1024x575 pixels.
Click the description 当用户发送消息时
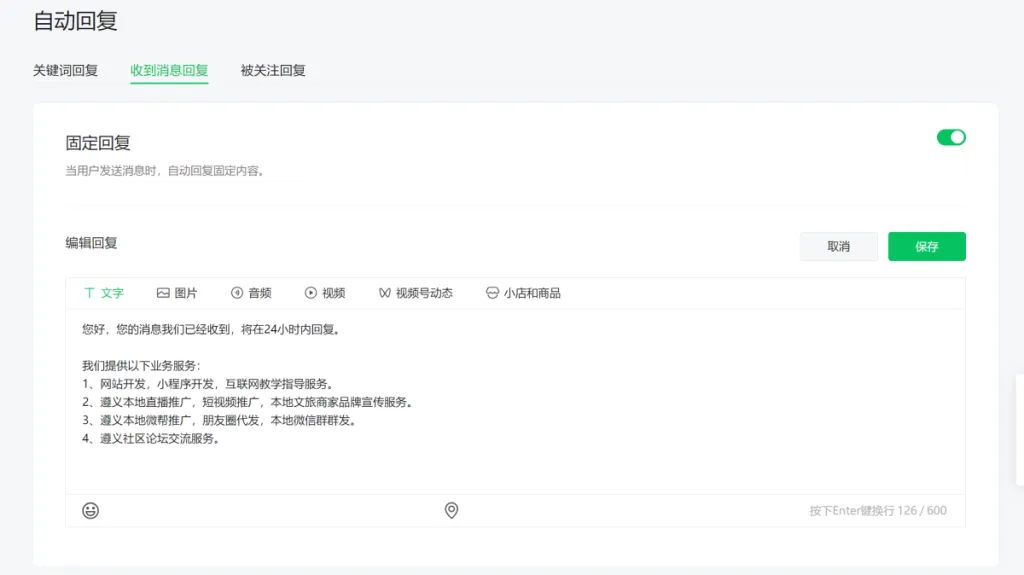click(165, 171)
